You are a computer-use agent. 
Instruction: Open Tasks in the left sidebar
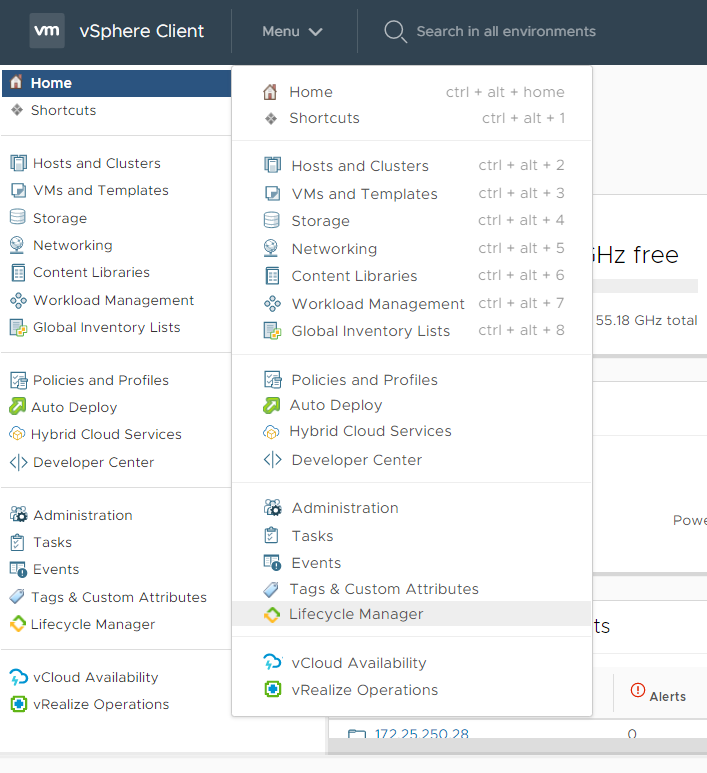tap(52, 542)
